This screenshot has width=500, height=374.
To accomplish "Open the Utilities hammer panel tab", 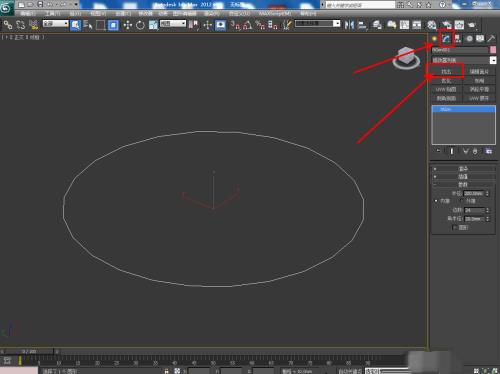I will tap(491, 39).
